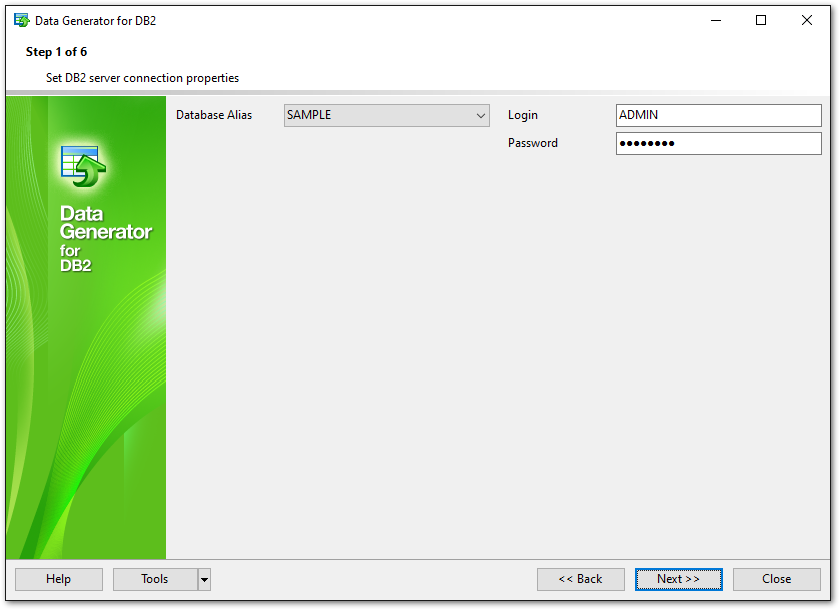Click the 'Step 1 of 6' heading
Viewport: 840px width, 610px height.
(56, 52)
